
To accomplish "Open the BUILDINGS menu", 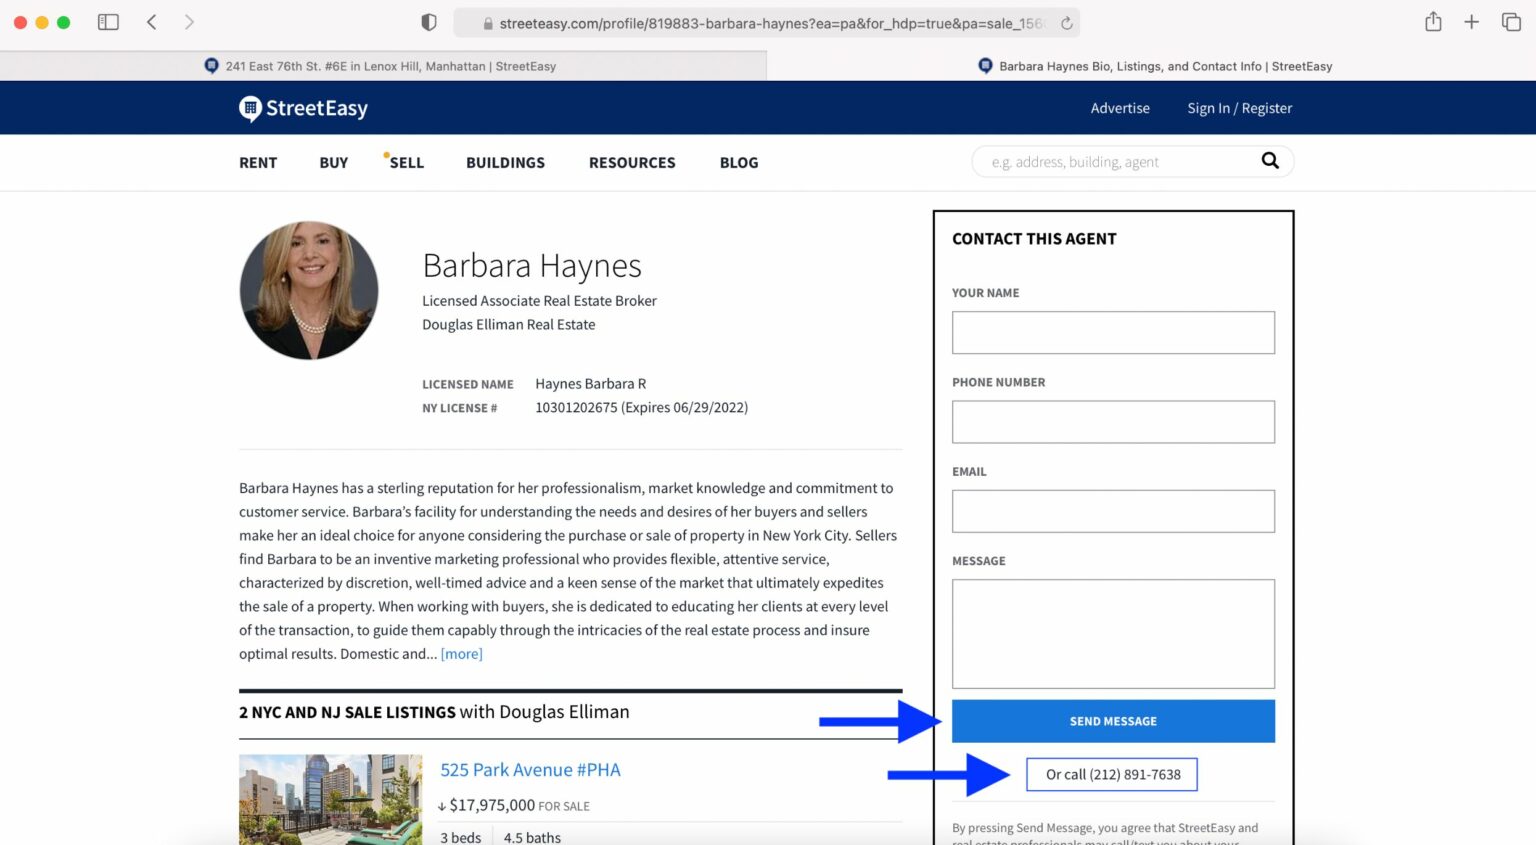I will click(x=505, y=162).
